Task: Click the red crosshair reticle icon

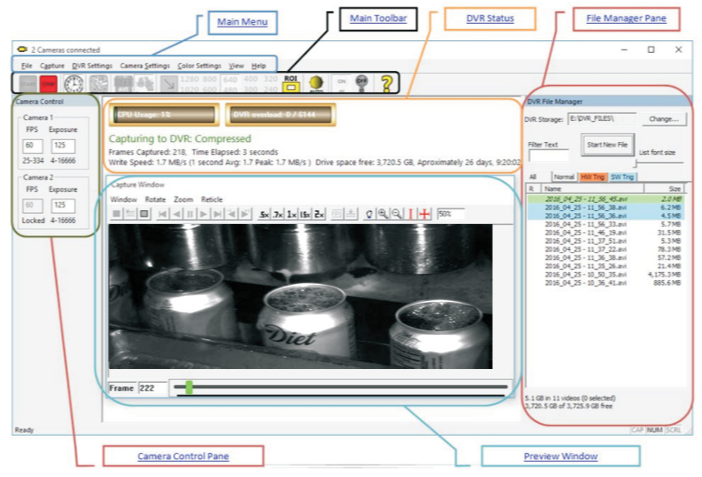Action: [x=423, y=214]
